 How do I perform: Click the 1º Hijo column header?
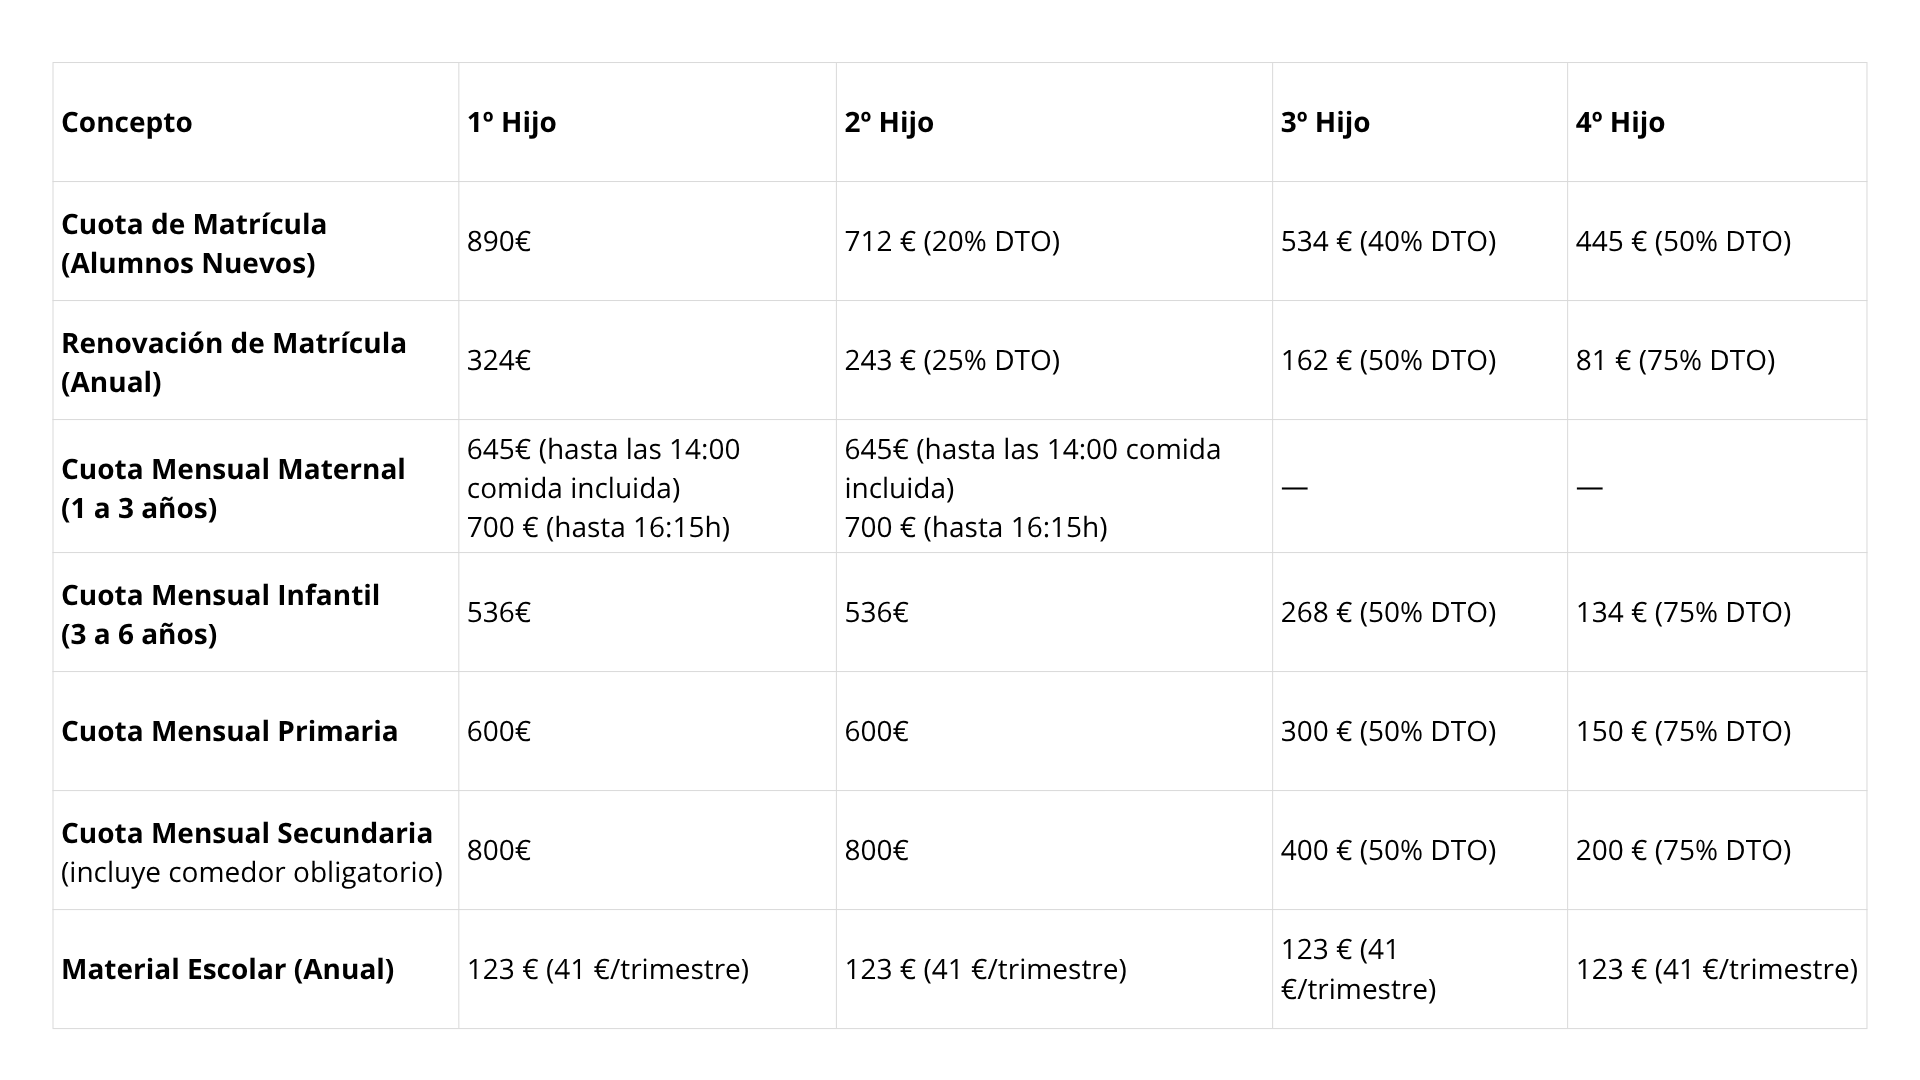511,122
